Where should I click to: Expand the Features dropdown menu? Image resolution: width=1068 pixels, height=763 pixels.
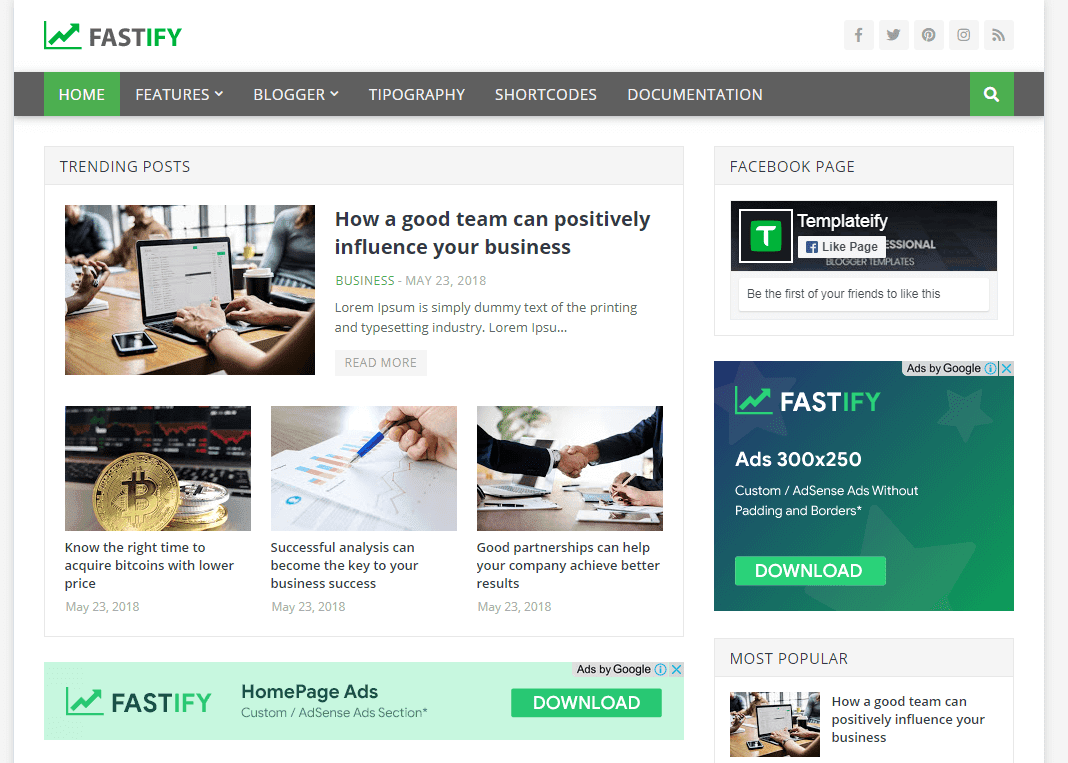(179, 94)
